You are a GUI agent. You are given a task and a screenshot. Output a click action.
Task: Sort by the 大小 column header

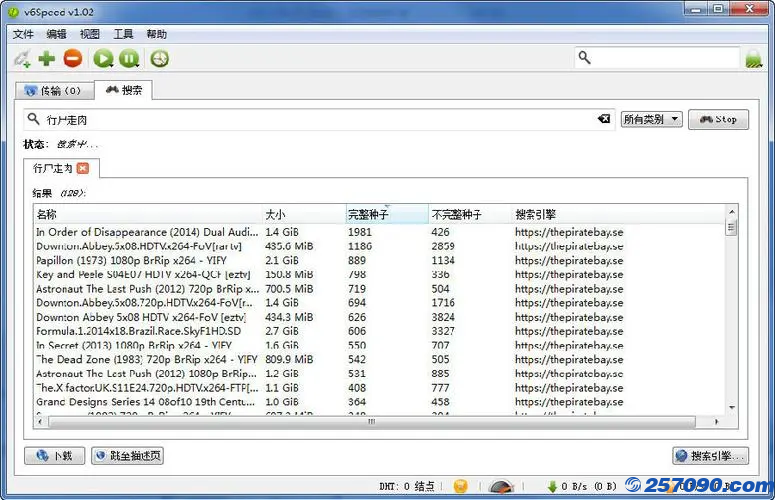pyautogui.click(x=303, y=214)
